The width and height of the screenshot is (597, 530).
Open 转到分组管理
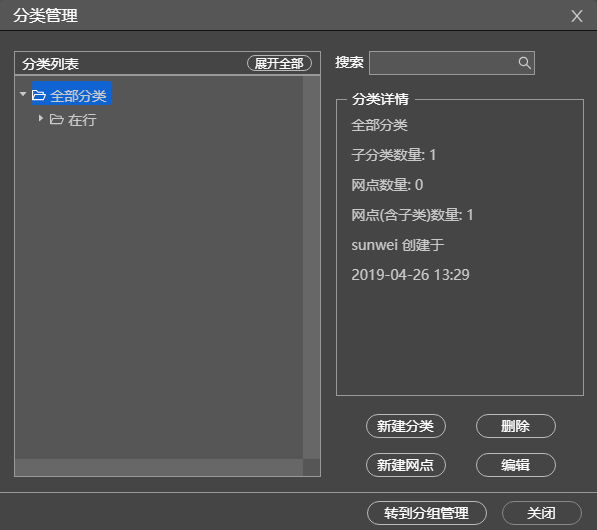tap(427, 513)
